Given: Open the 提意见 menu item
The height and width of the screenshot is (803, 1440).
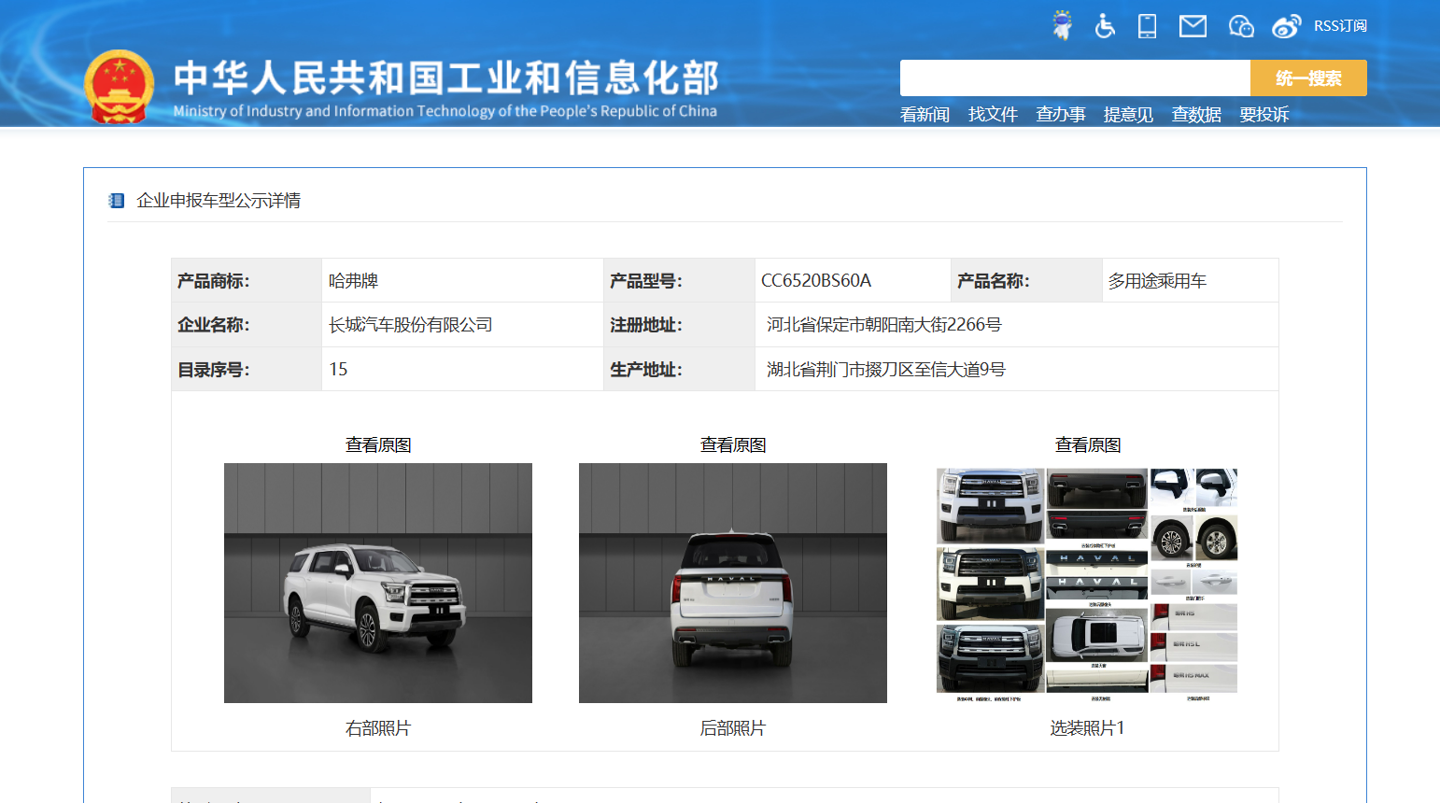Looking at the screenshot, I should click(x=1129, y=114).
